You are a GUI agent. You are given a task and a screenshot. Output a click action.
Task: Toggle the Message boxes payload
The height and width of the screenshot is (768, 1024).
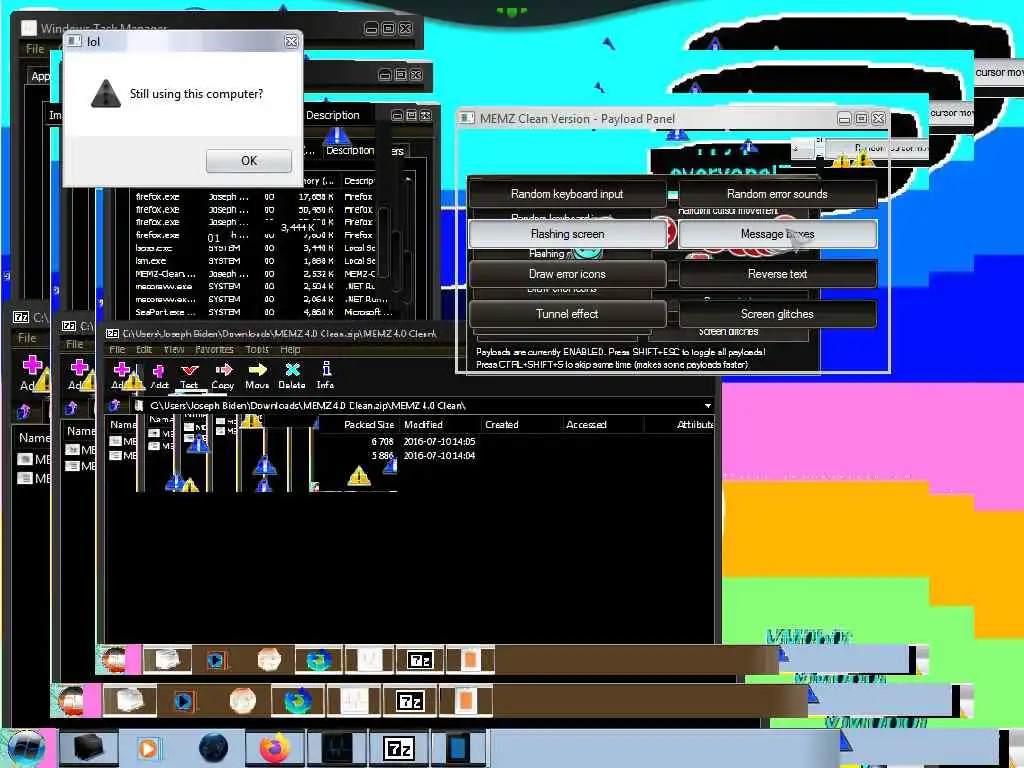(x=777, y=234)
